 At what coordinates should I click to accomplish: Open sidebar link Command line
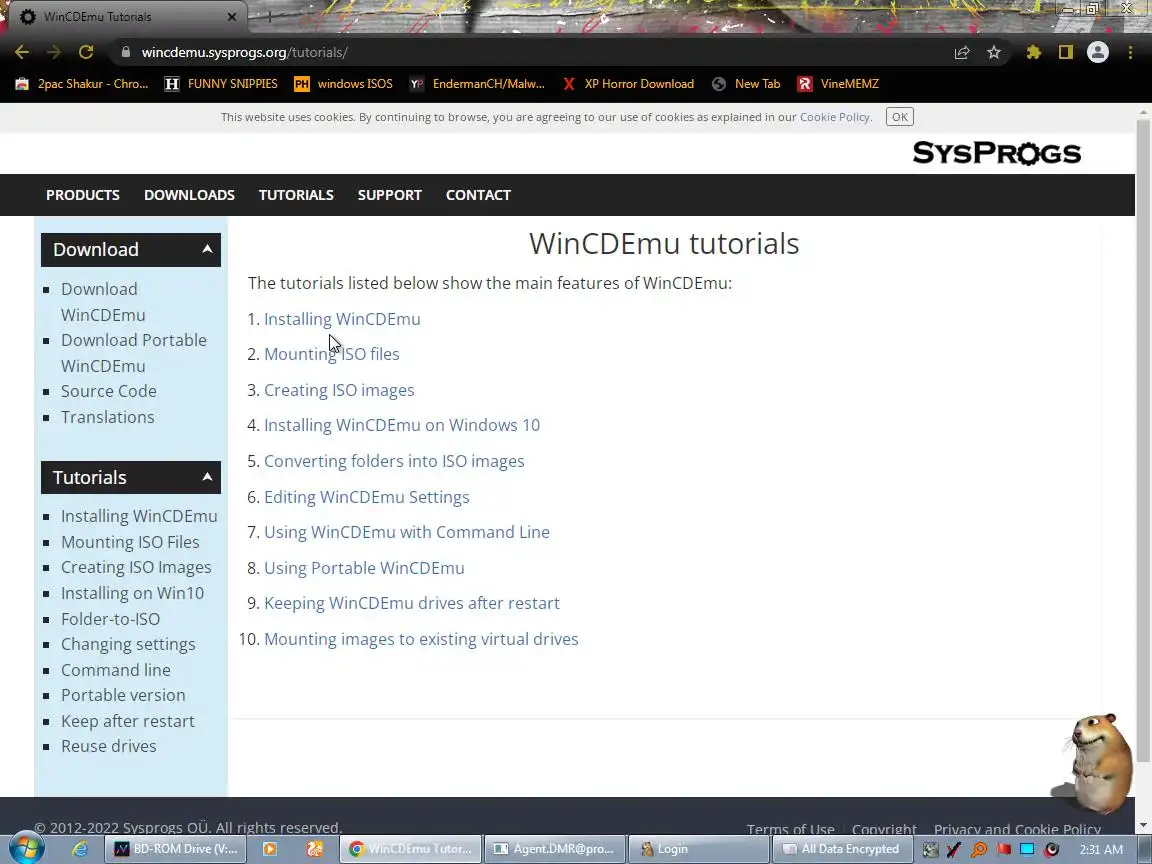[x=115, y=670]
